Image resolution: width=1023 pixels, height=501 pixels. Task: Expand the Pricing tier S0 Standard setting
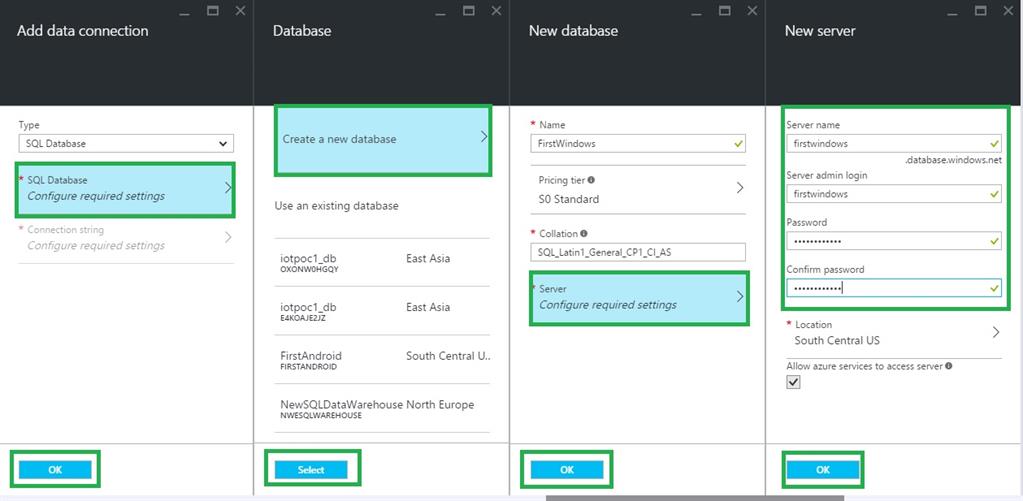coord(640,188)
